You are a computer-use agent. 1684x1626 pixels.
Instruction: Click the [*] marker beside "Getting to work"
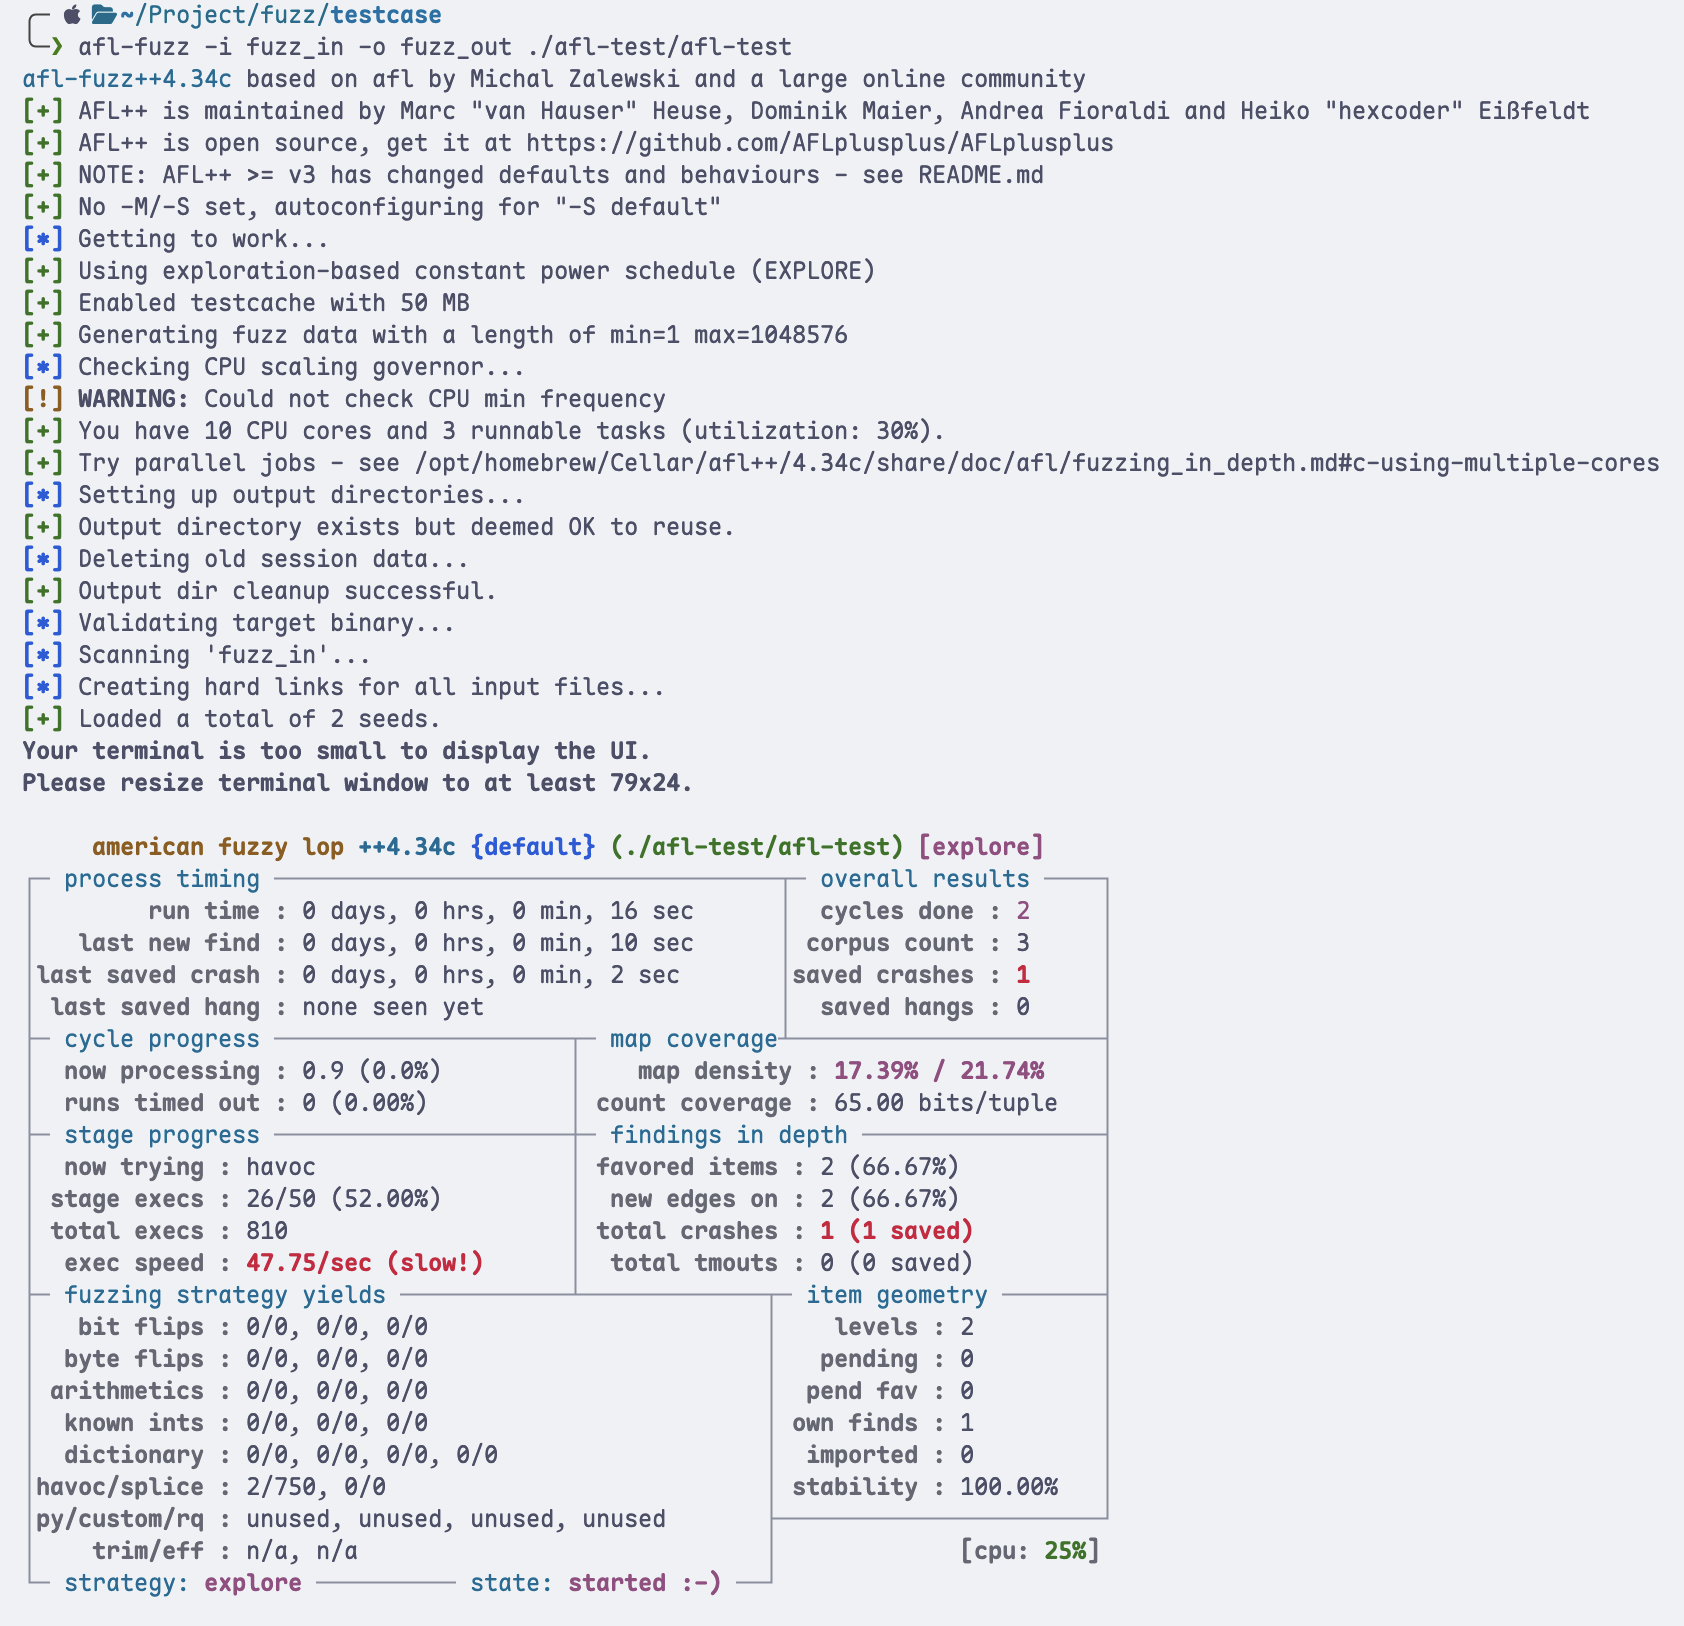coord(42,239)
